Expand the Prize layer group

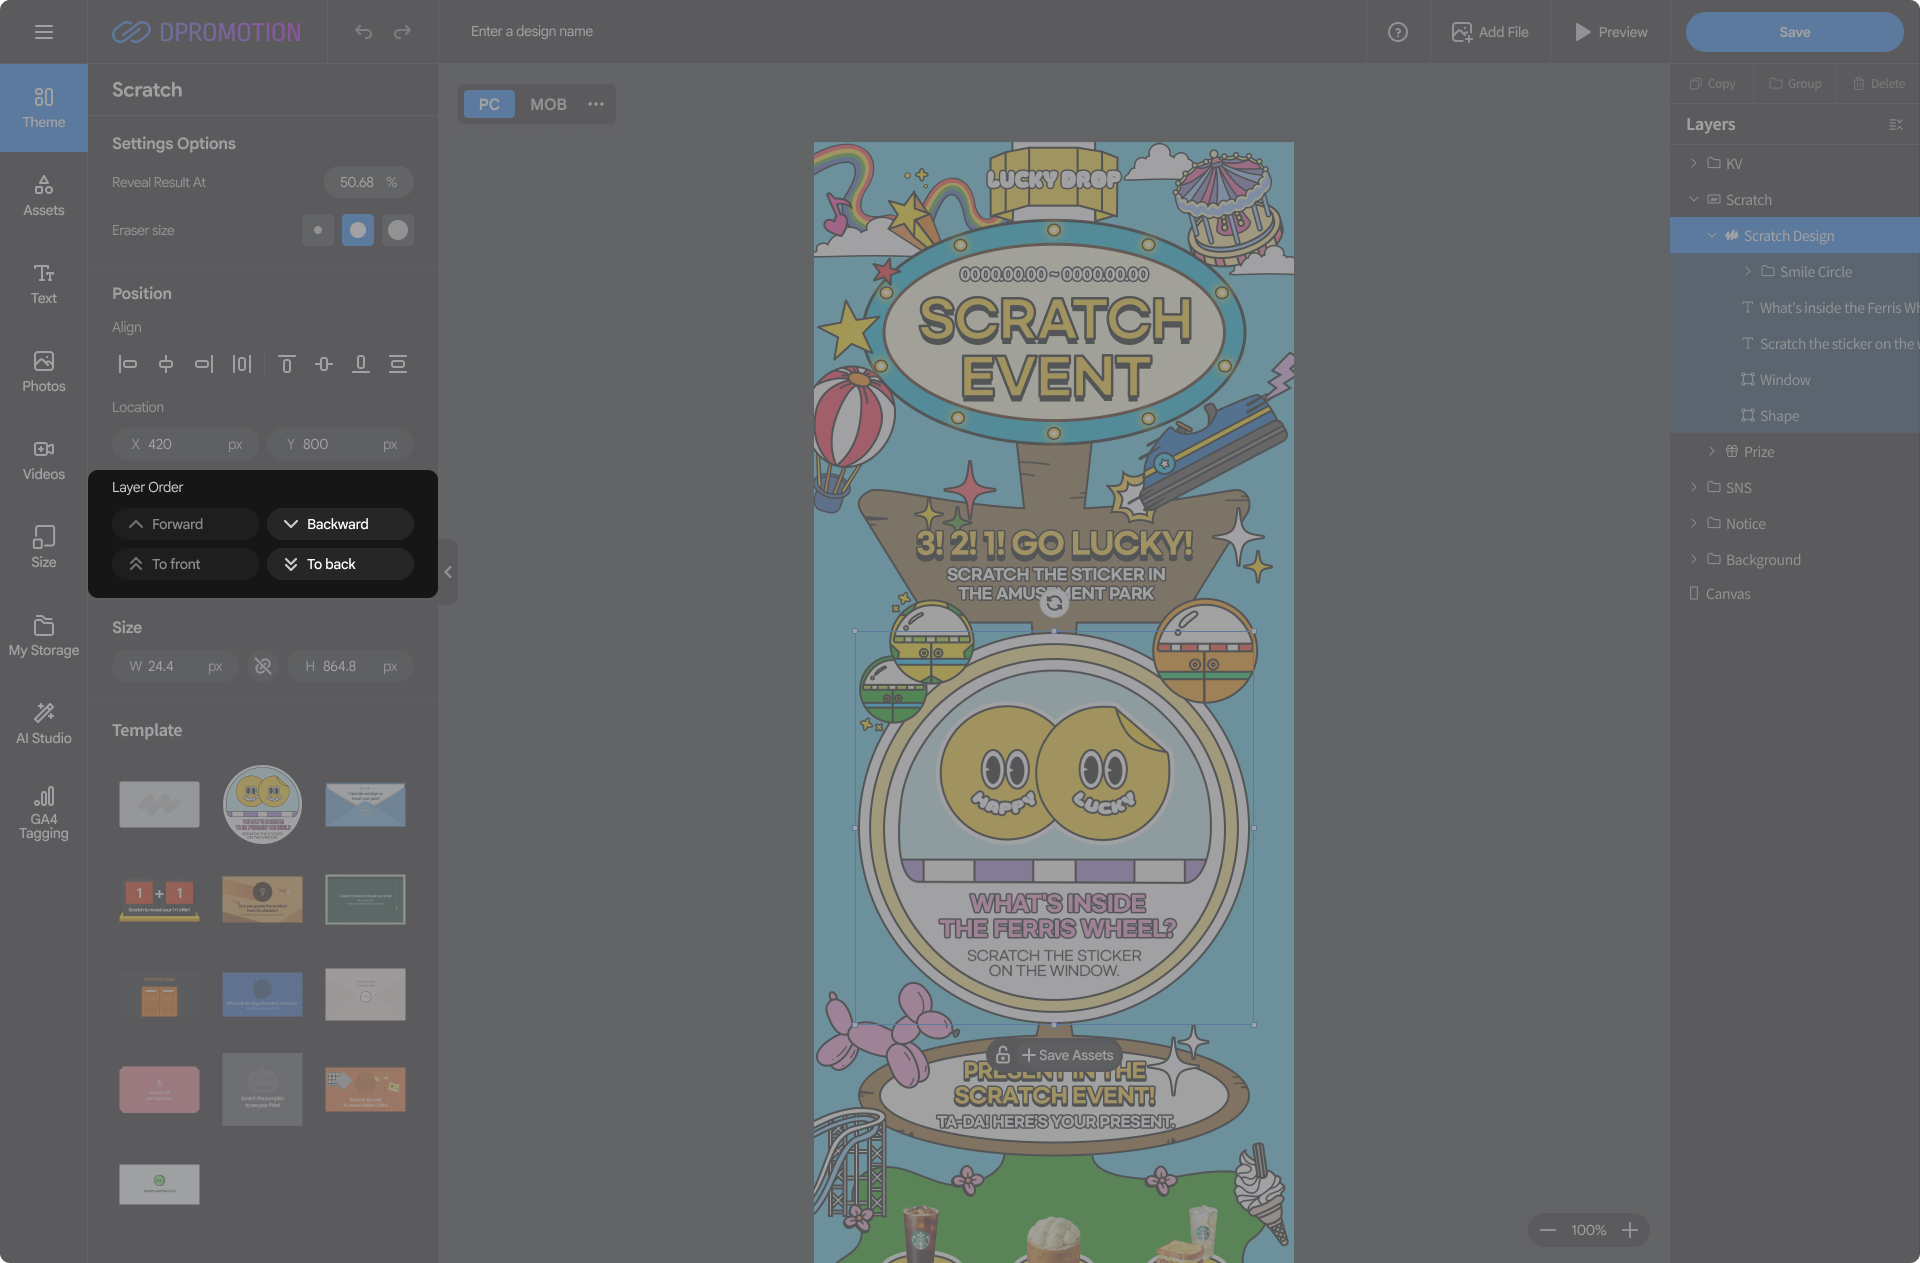(1711, 451)
